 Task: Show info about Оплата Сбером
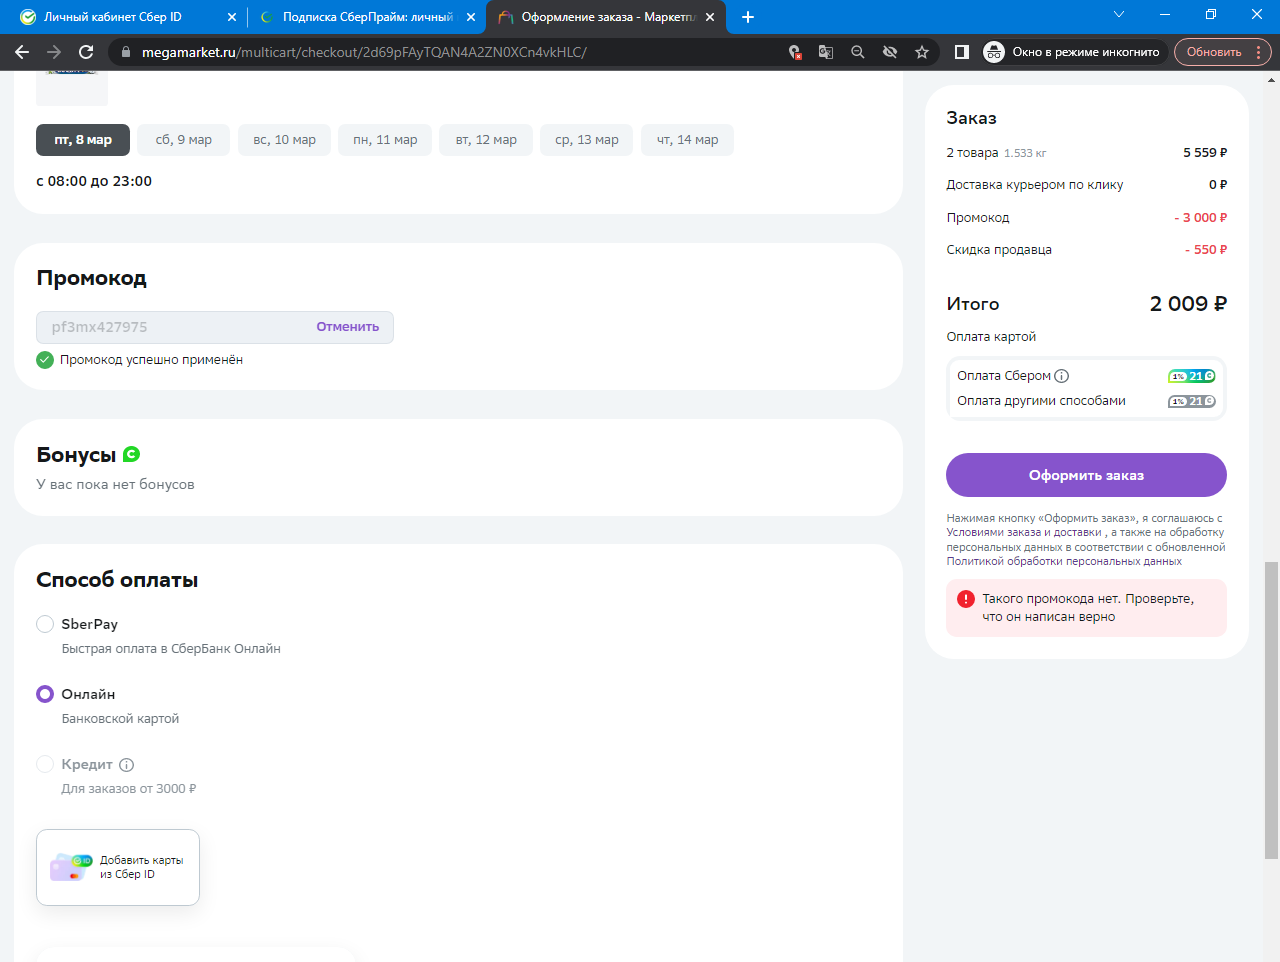[1062, 376]
